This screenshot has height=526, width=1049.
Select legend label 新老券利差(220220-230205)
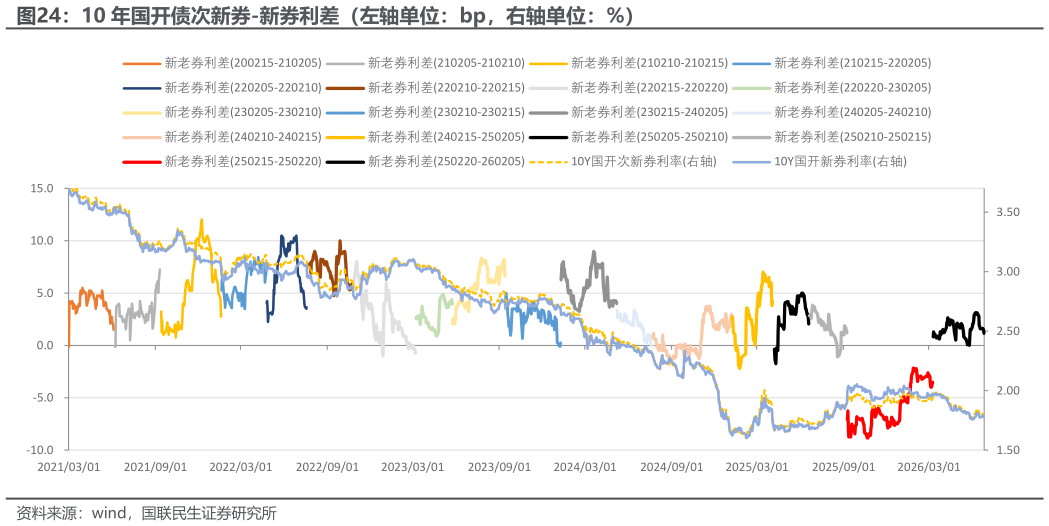pyautogui.click(x=853, y=88)
